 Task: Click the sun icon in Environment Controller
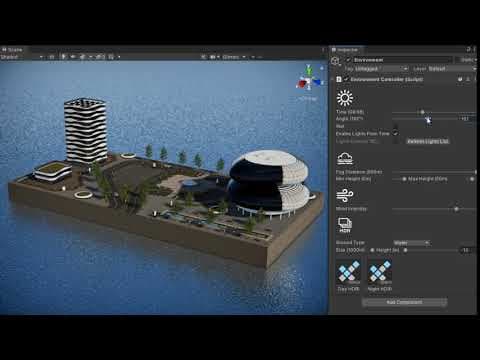(345, 98)
